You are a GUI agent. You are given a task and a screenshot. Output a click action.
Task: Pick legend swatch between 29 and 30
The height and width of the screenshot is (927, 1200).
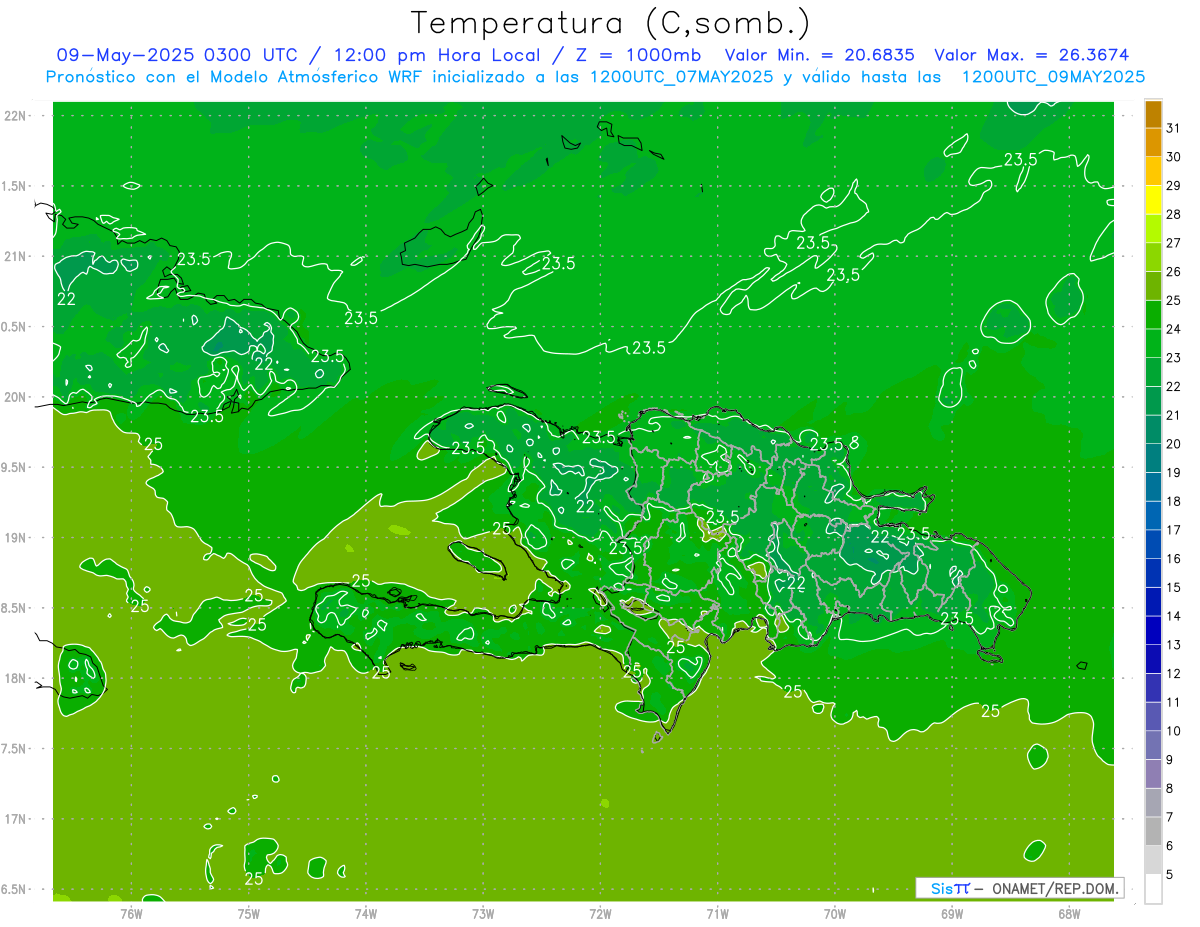1153,171
